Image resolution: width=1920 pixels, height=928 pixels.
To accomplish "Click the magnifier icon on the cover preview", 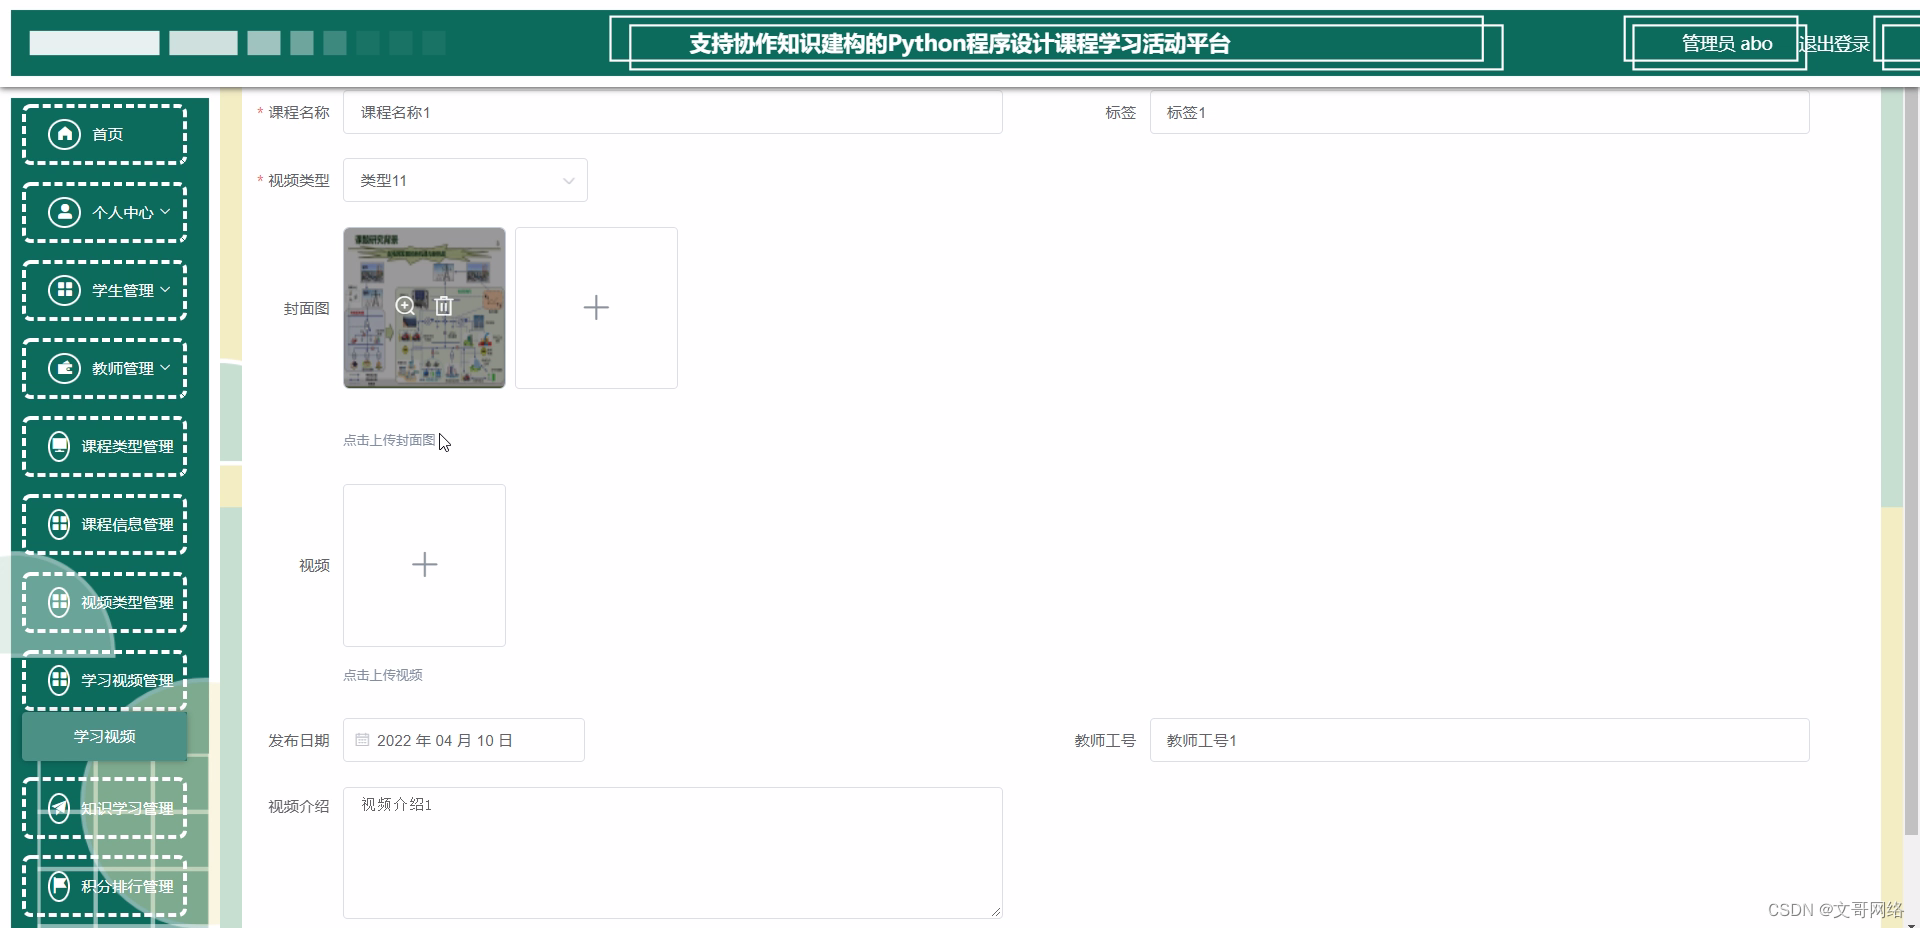I will coord(404,307).
